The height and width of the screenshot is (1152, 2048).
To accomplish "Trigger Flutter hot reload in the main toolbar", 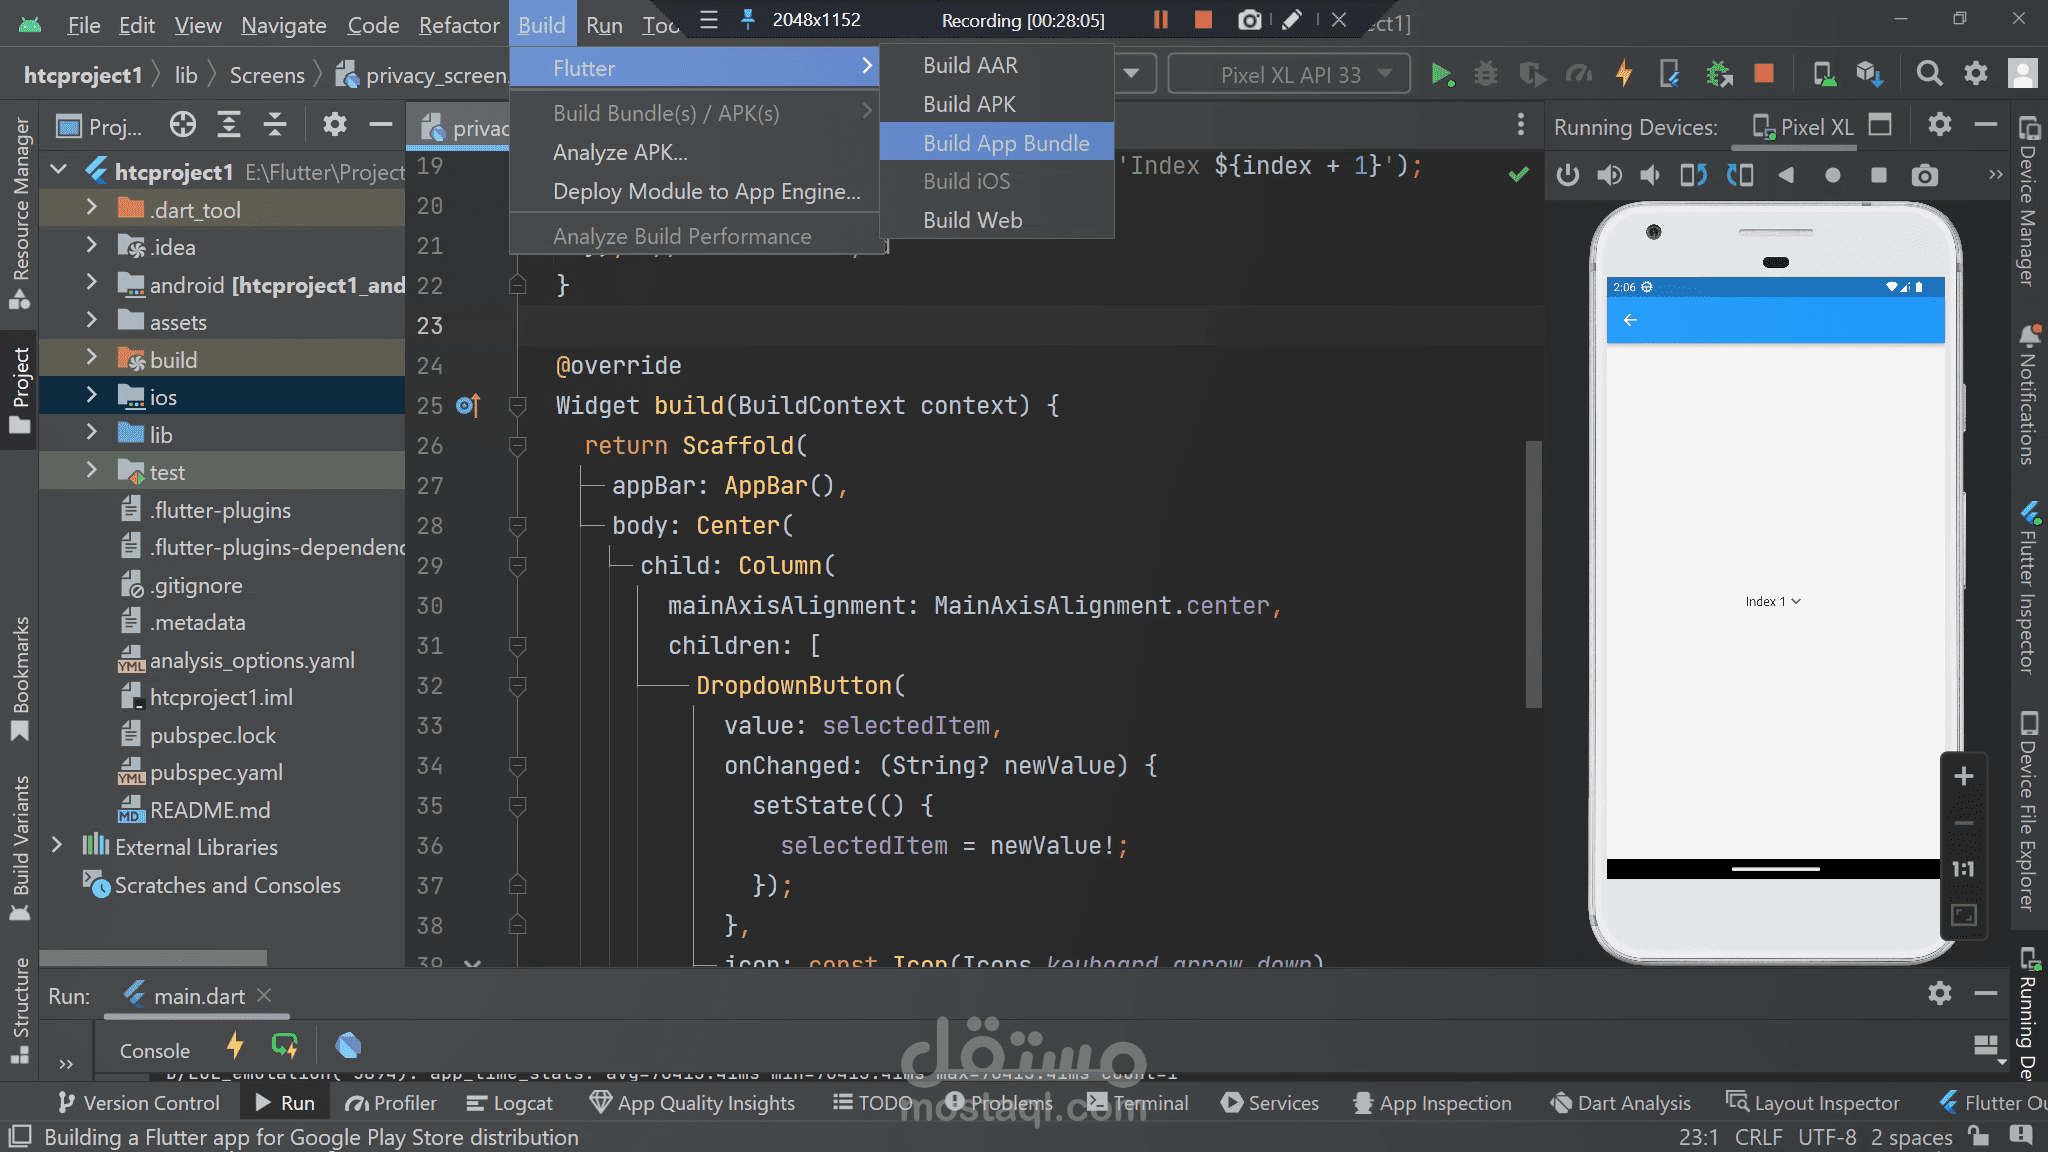I will (x=1624, y=74).
